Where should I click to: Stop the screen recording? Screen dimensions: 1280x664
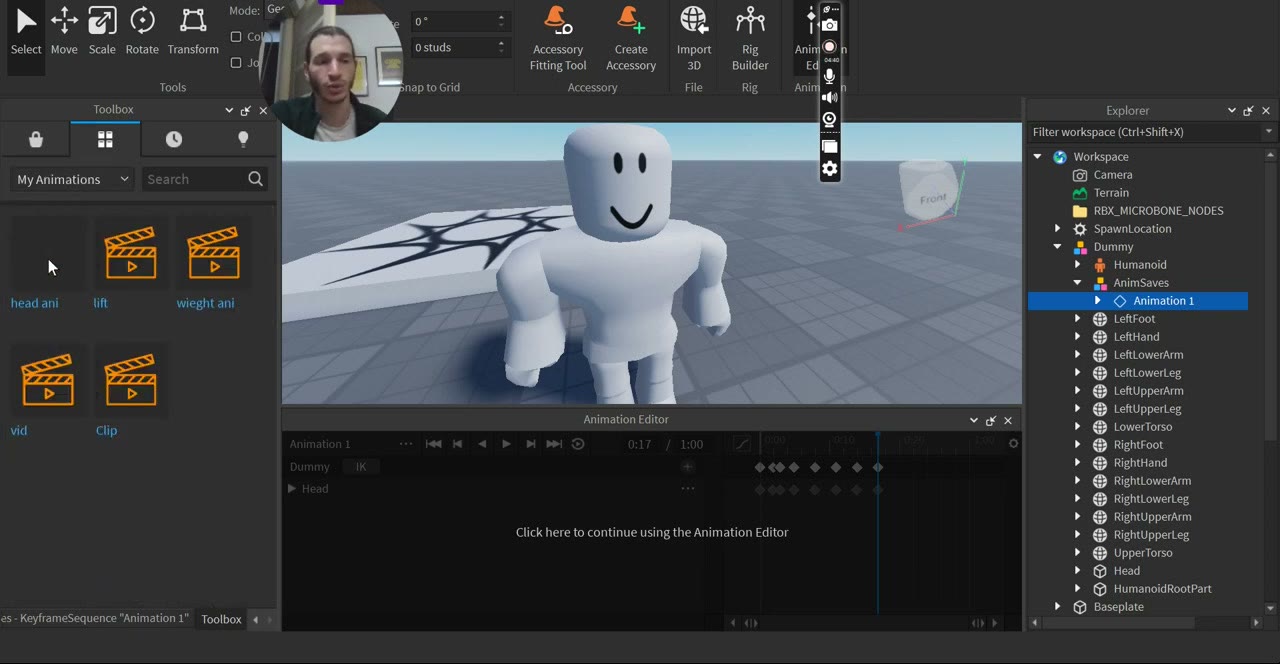[x=829, y=47]
